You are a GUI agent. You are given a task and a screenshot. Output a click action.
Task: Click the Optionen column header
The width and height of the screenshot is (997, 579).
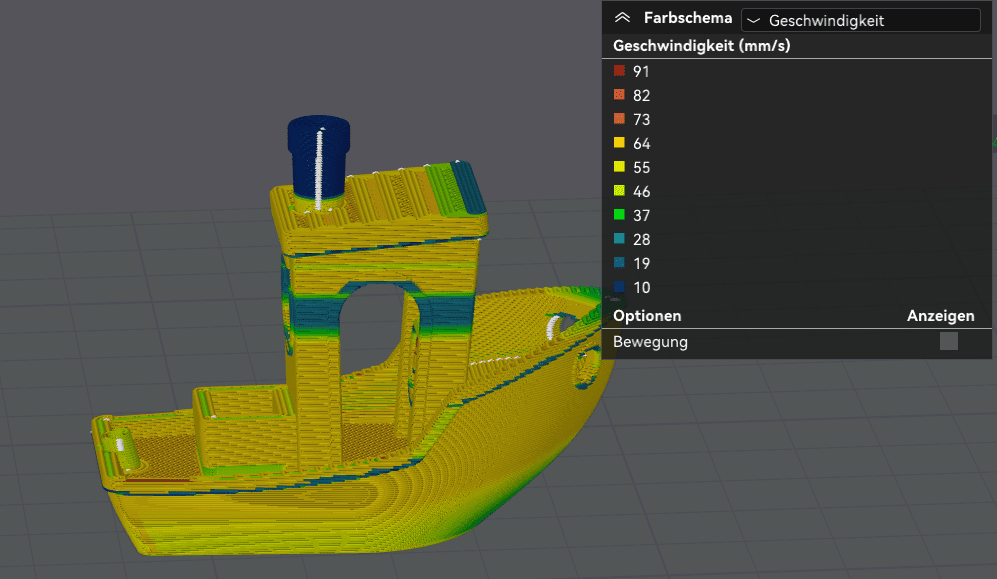click(x=647, y=316)
